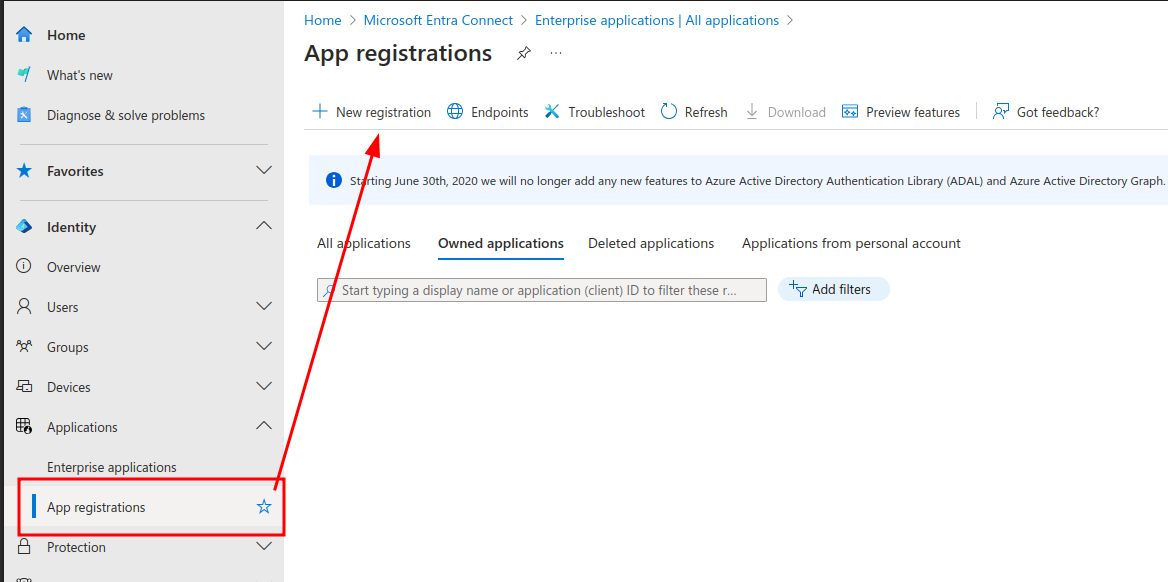
Task: Expand the Protection submenu chevron
Action: [x=264, y=546]
